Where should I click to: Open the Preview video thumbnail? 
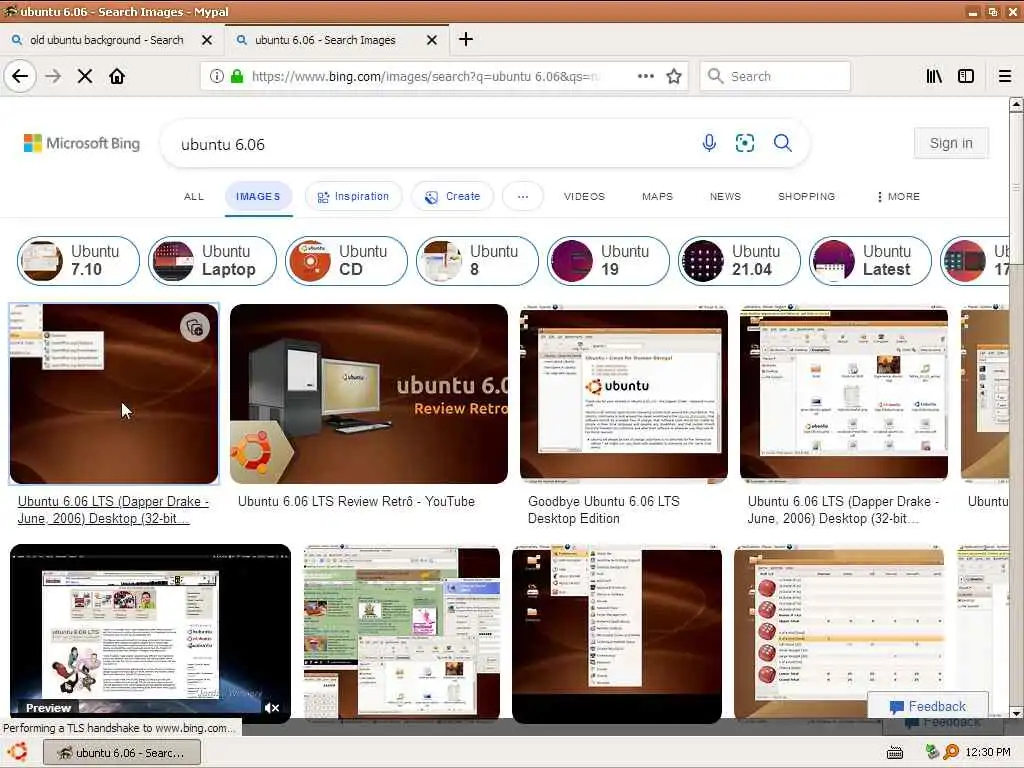[x=150, y=633]
